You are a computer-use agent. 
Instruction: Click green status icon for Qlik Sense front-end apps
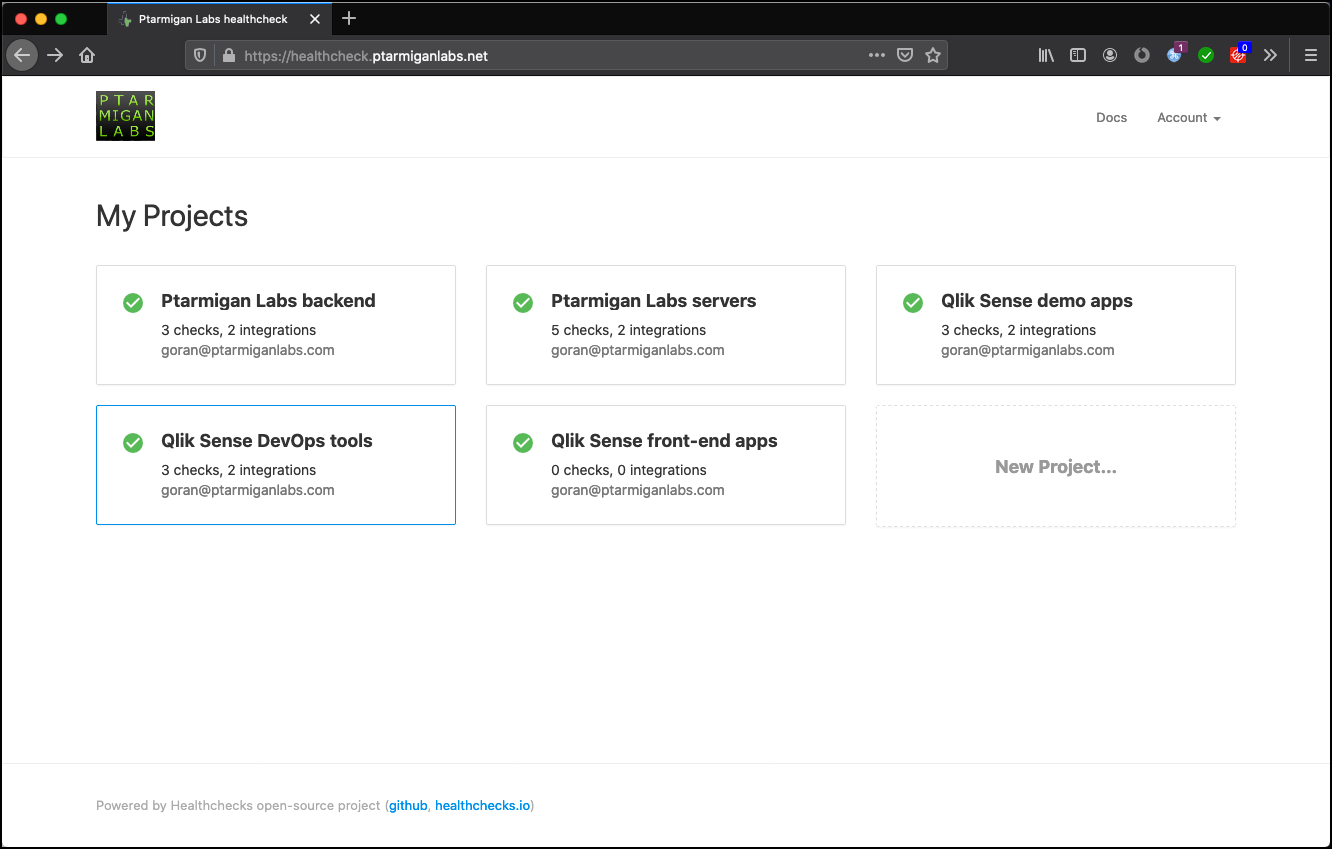point(523,442)
